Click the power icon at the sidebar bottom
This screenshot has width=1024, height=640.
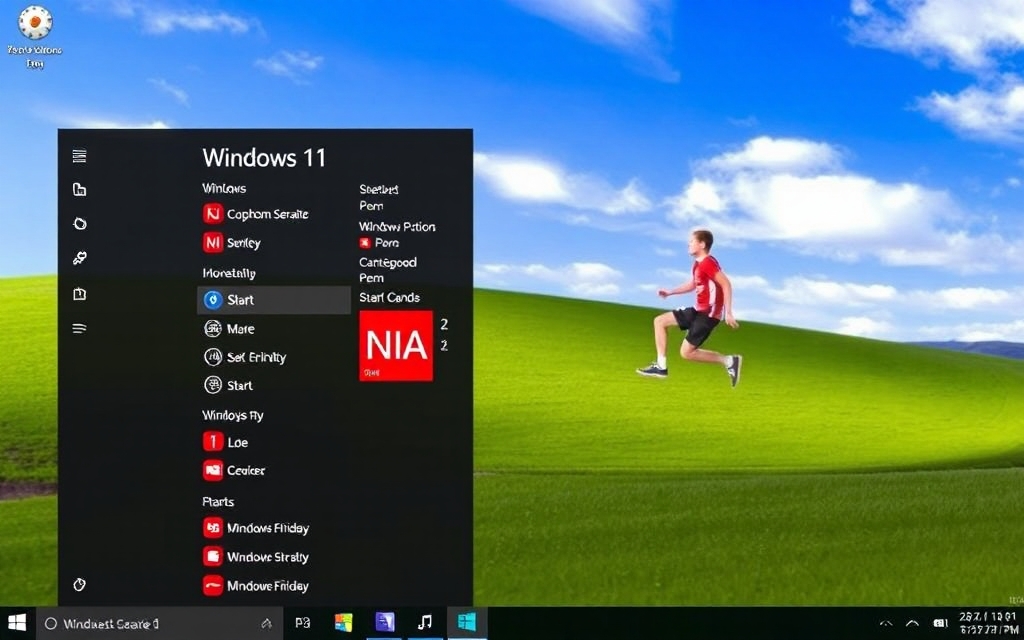[80, 584]
